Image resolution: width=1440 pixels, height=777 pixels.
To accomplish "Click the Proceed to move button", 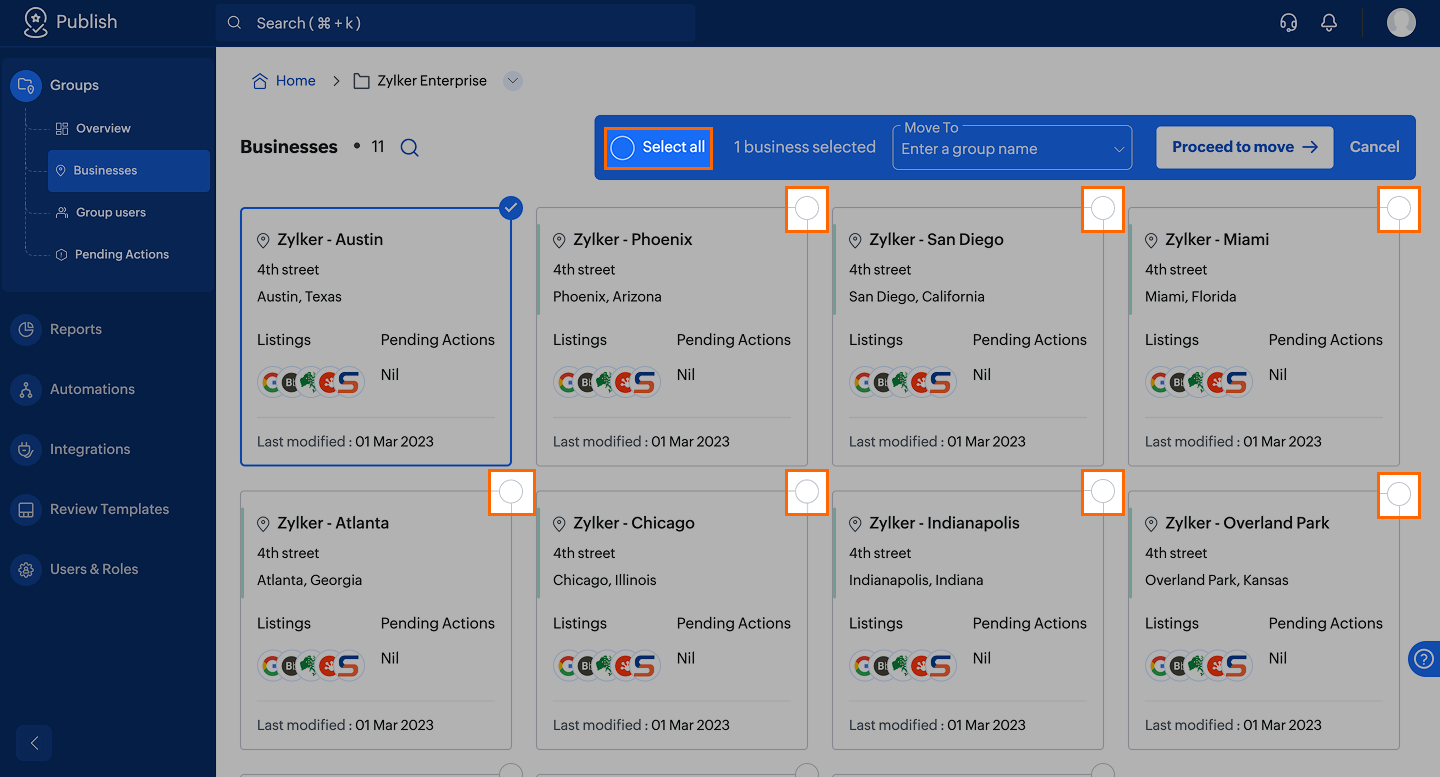I will point(1245,147).
